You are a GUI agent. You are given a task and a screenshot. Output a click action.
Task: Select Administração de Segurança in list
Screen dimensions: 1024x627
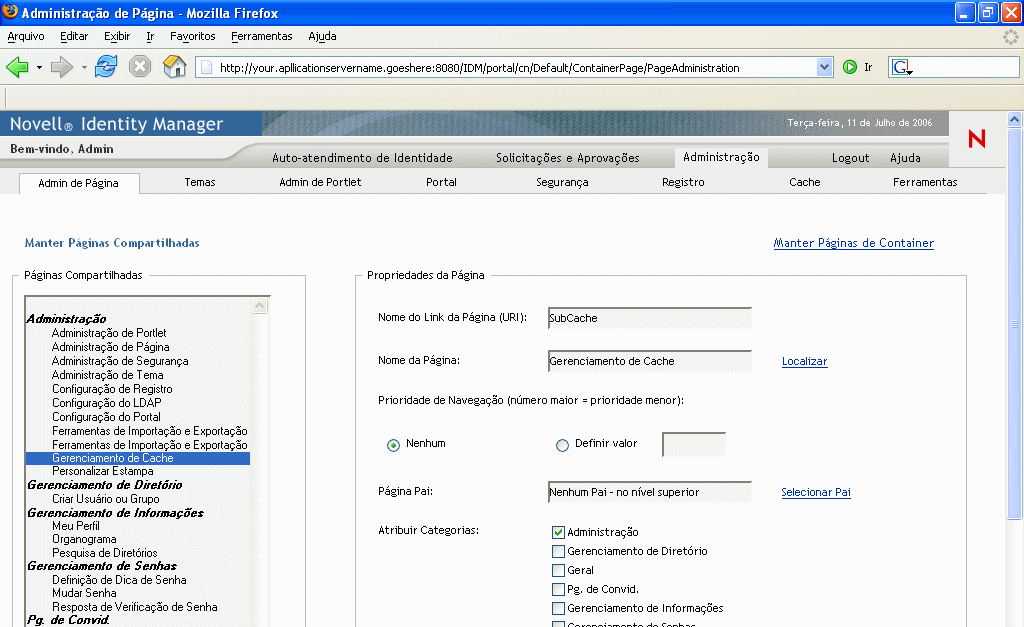[x=120, y=361]
